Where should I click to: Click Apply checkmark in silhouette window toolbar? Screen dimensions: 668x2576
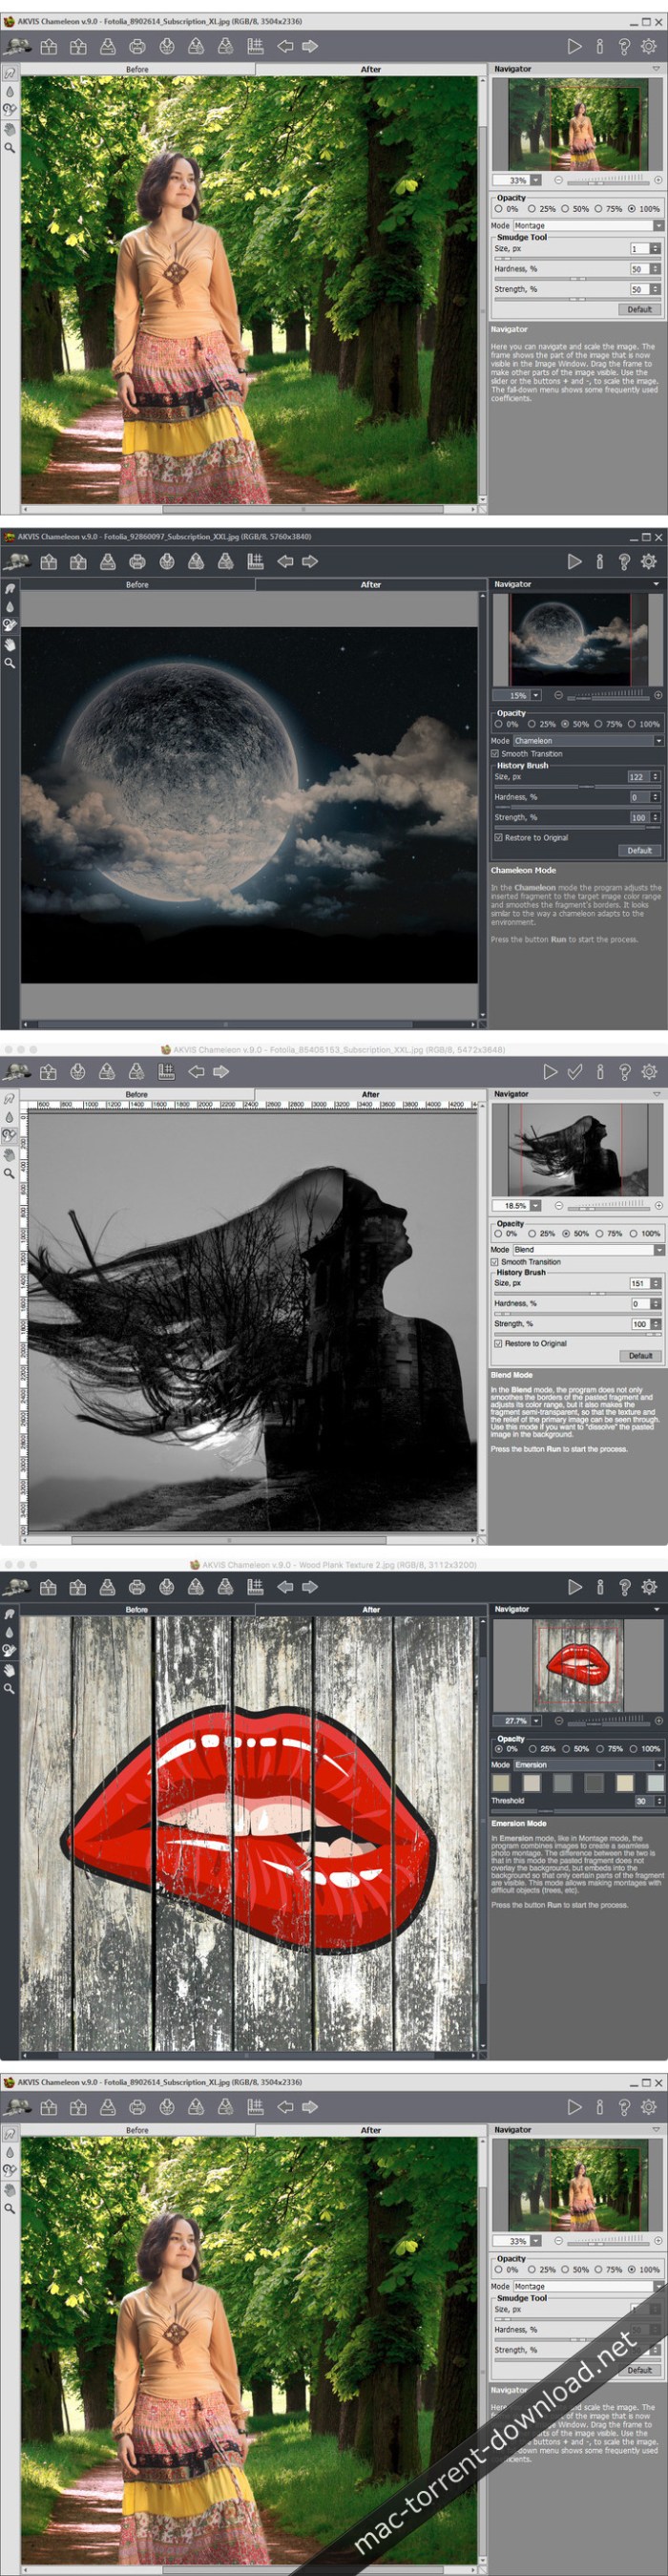coord(575,1072)
